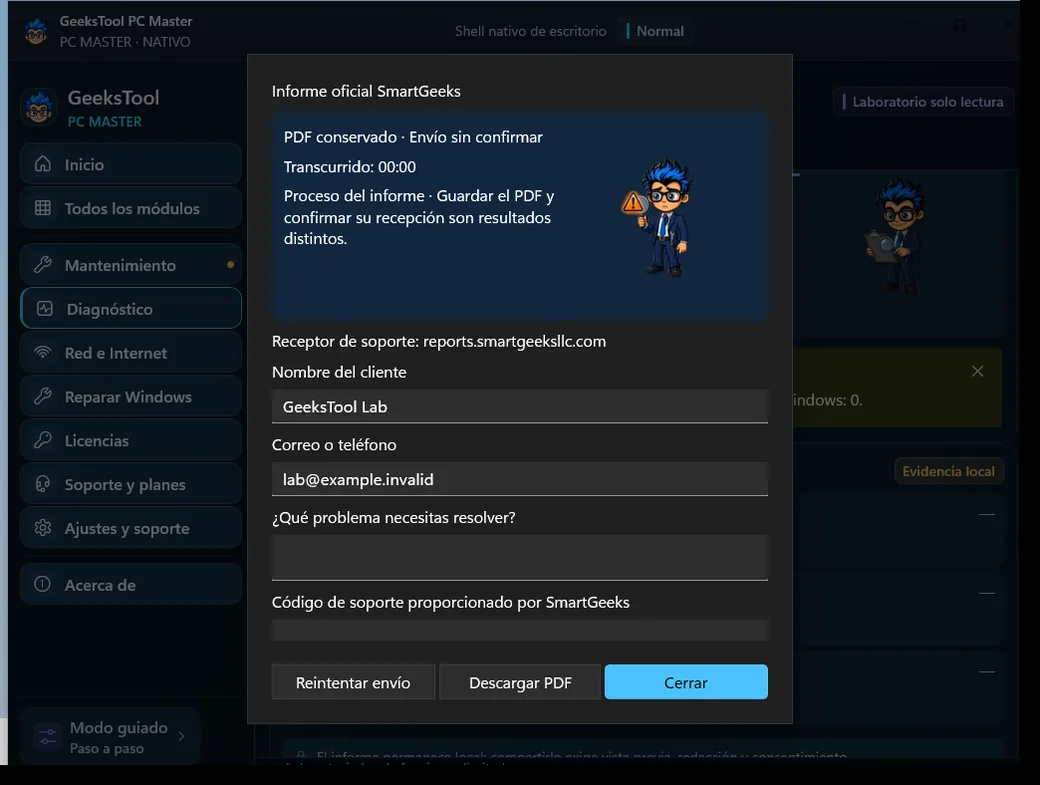Click the 'Transcurrido: 00:00' timer text
1040x785 pixels.
tap(350, 167)
